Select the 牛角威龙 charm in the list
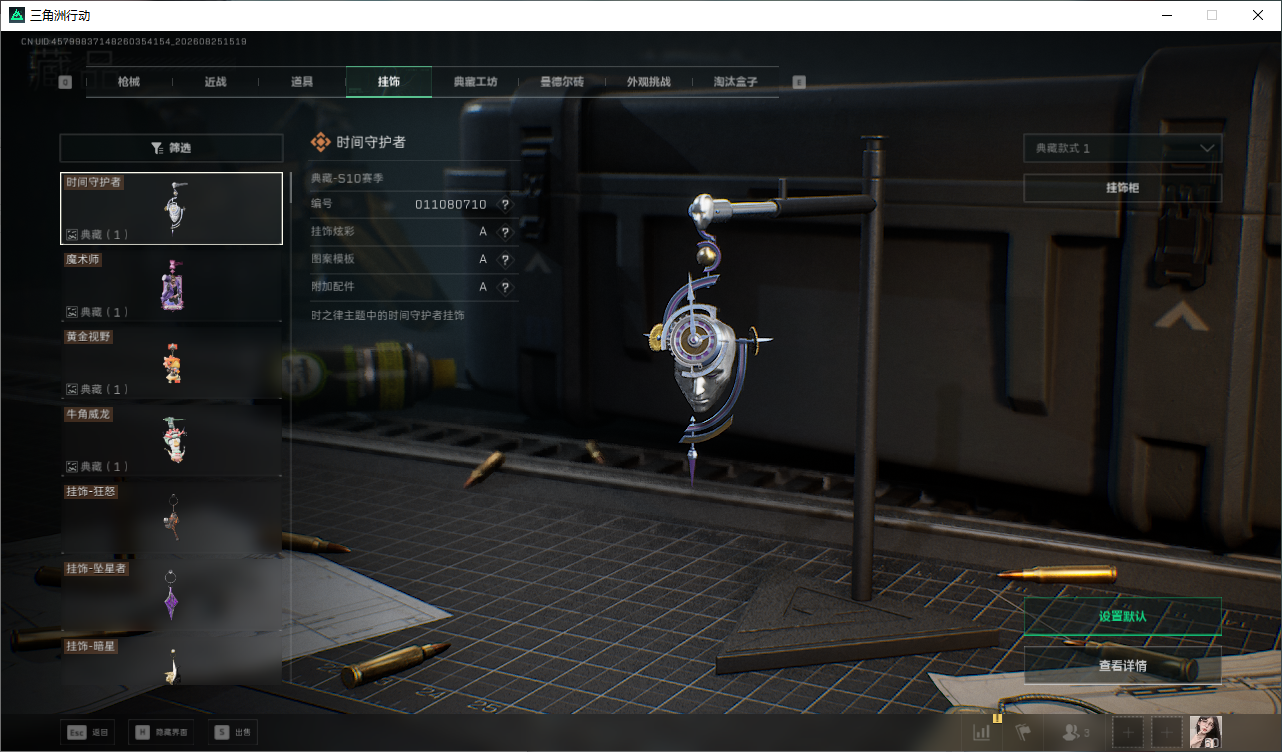This screenshot has height=752, width=1282. tap(171, 441)
